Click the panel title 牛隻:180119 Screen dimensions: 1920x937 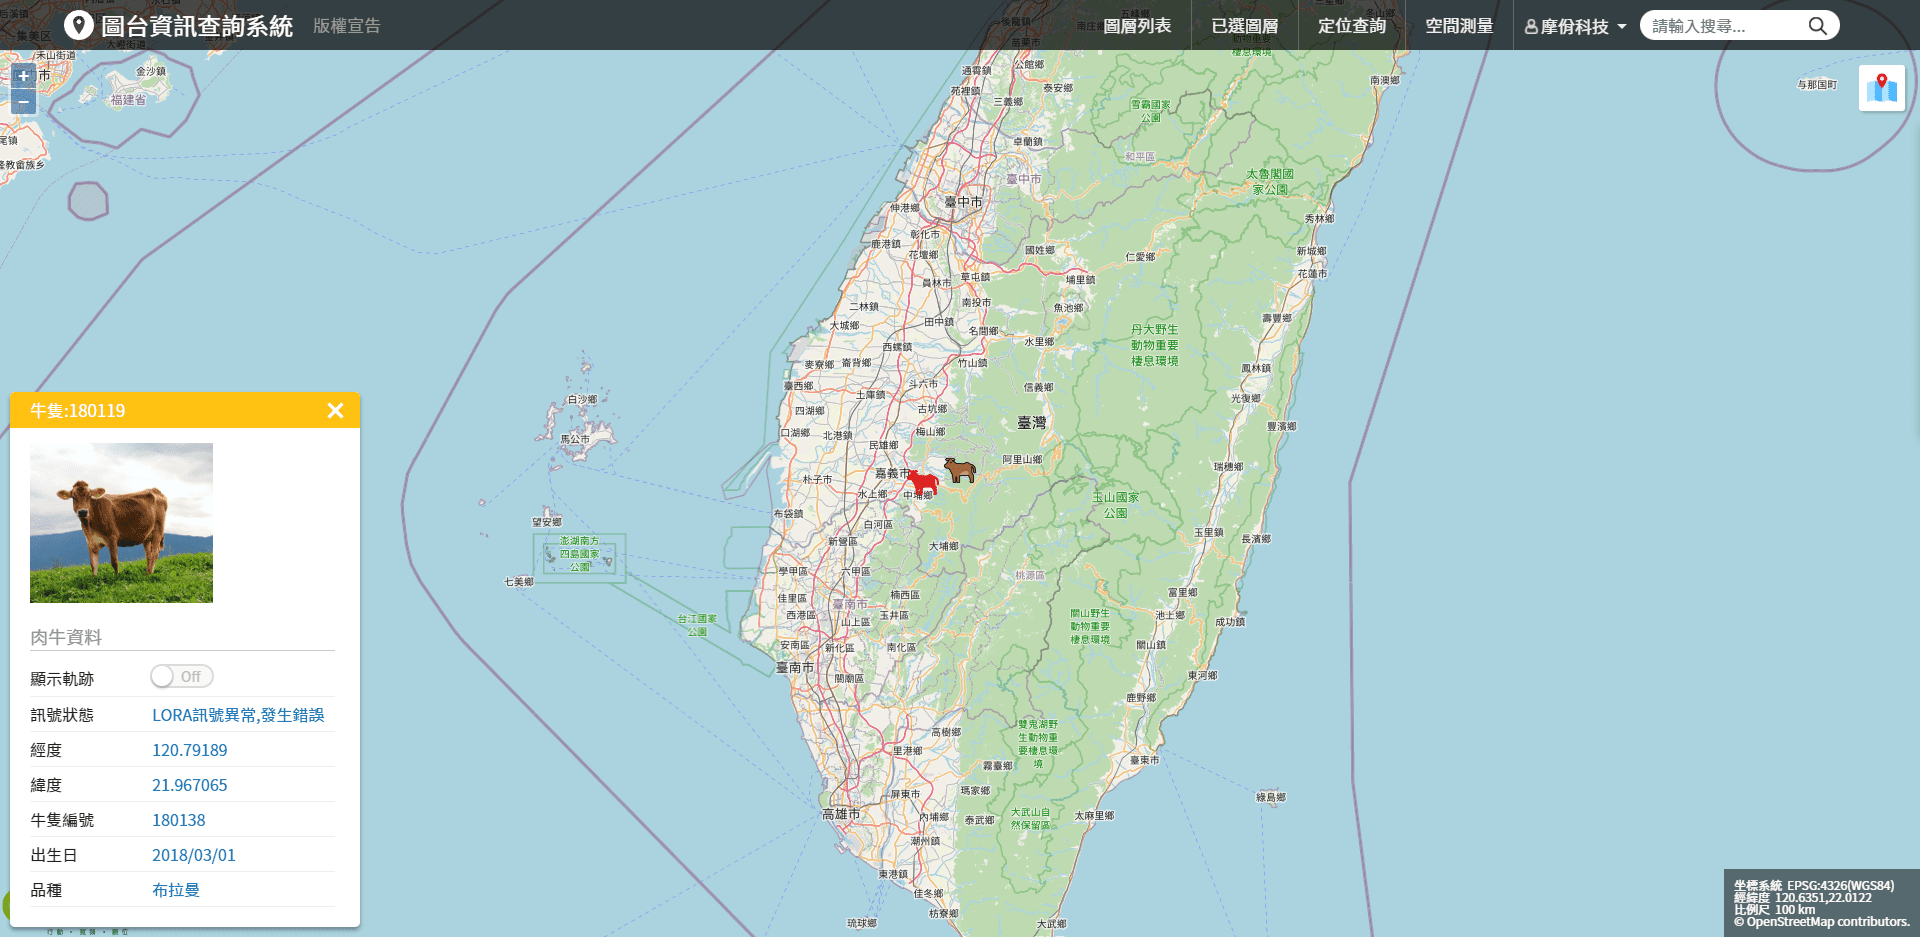point(78,411)
